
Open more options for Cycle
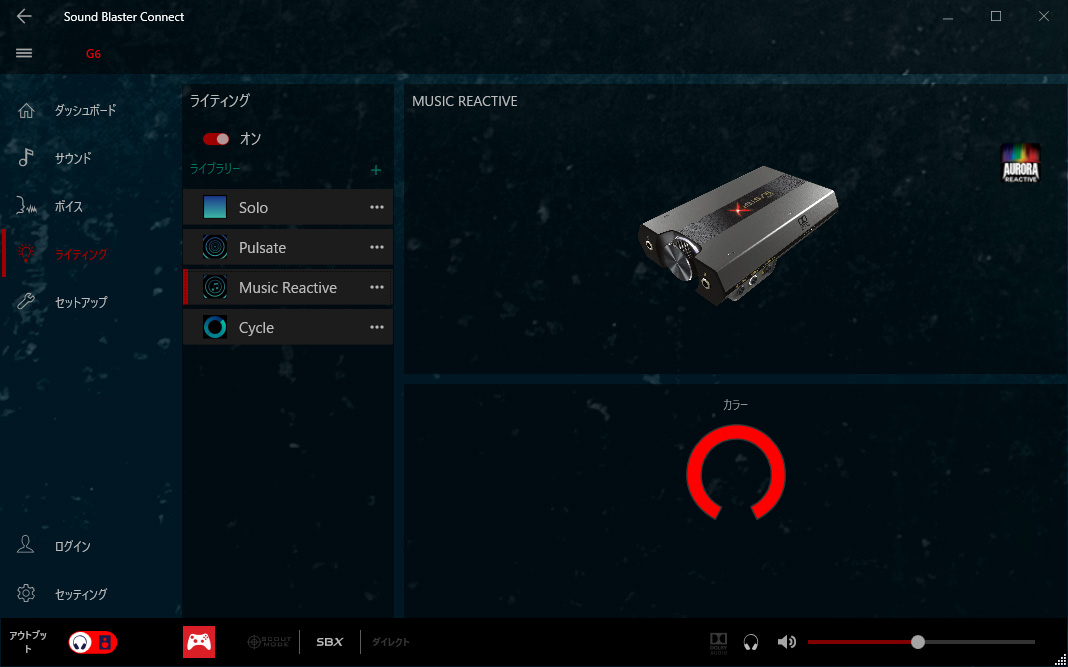click(377, 327)
